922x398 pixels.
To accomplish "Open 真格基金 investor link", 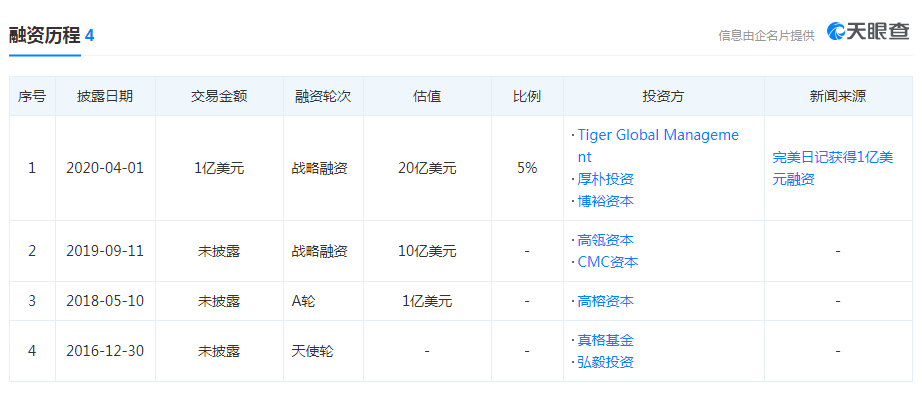I will pos(605,340).
